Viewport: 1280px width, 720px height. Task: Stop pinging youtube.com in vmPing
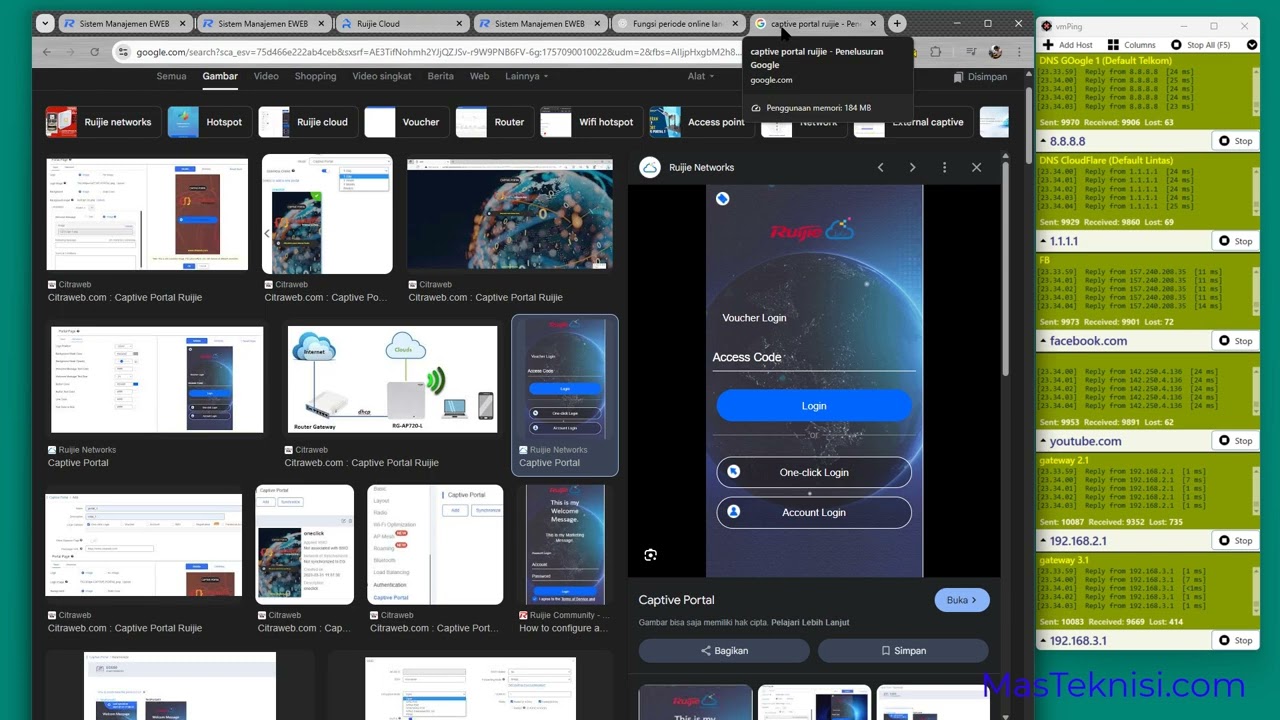pos(1235,441)
